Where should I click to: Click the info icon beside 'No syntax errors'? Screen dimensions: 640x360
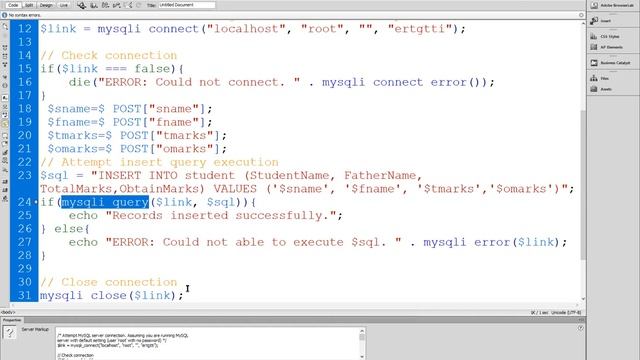pos(4,15)
